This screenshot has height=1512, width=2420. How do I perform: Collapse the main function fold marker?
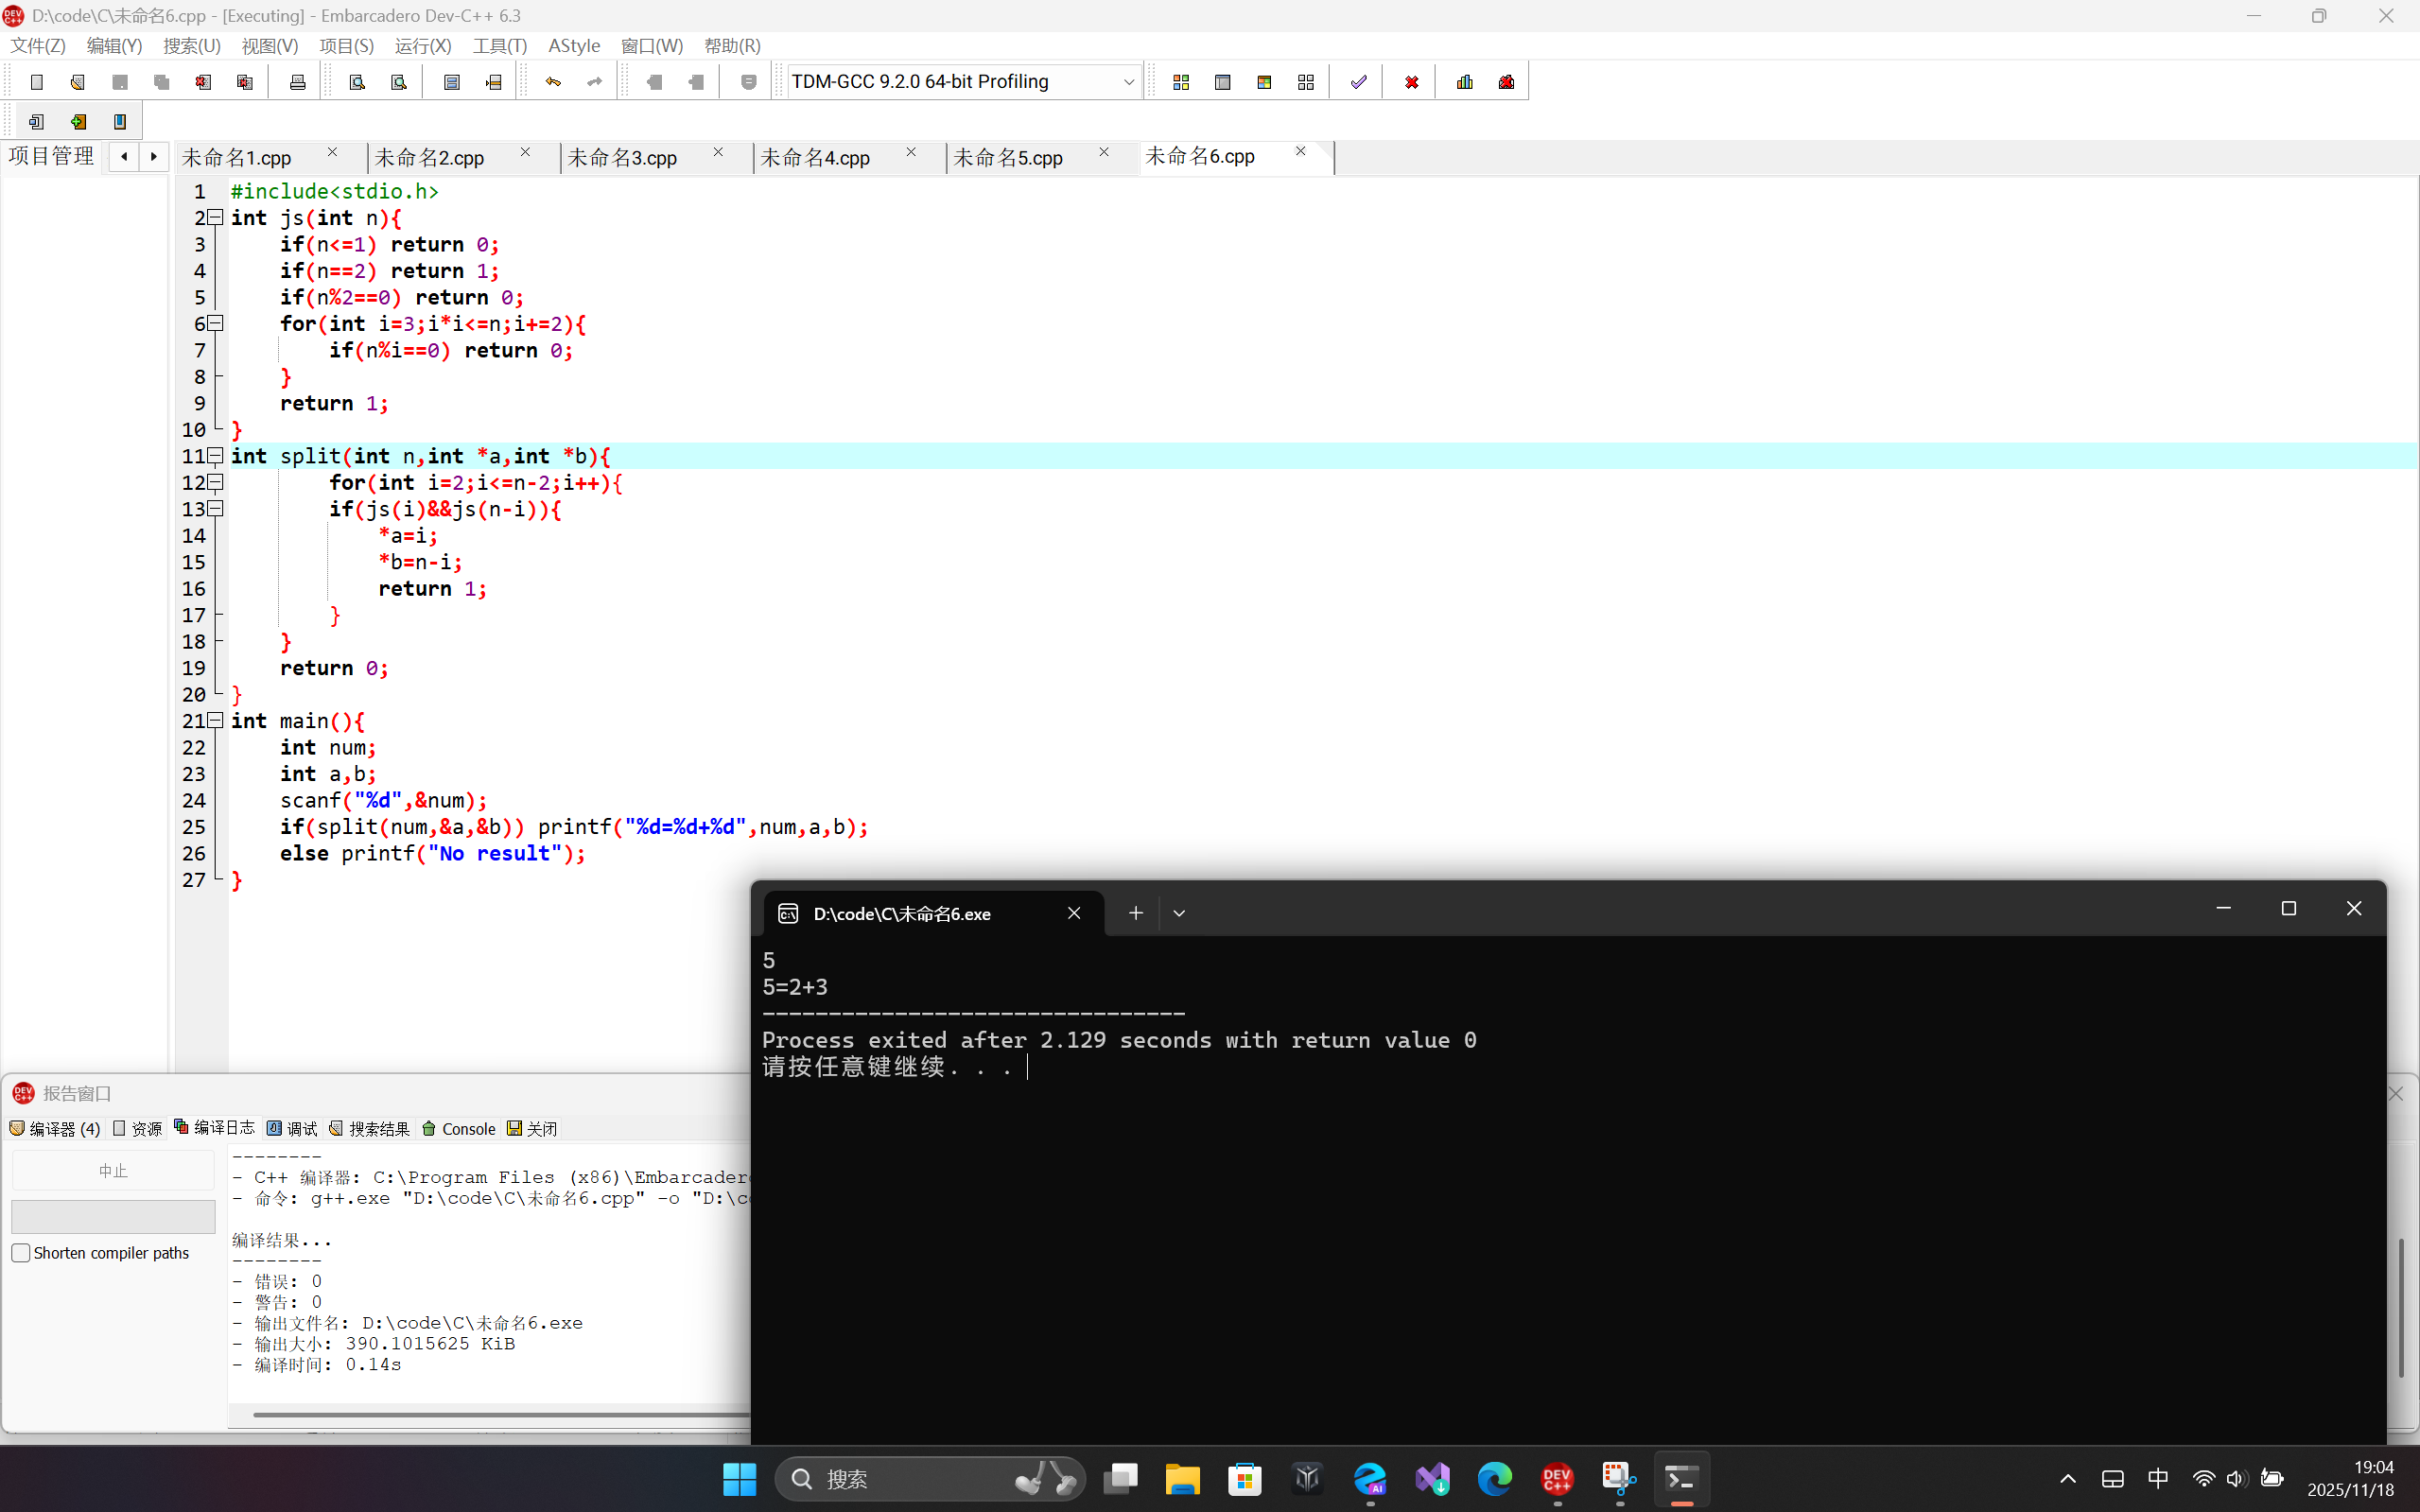click(215, 721)
